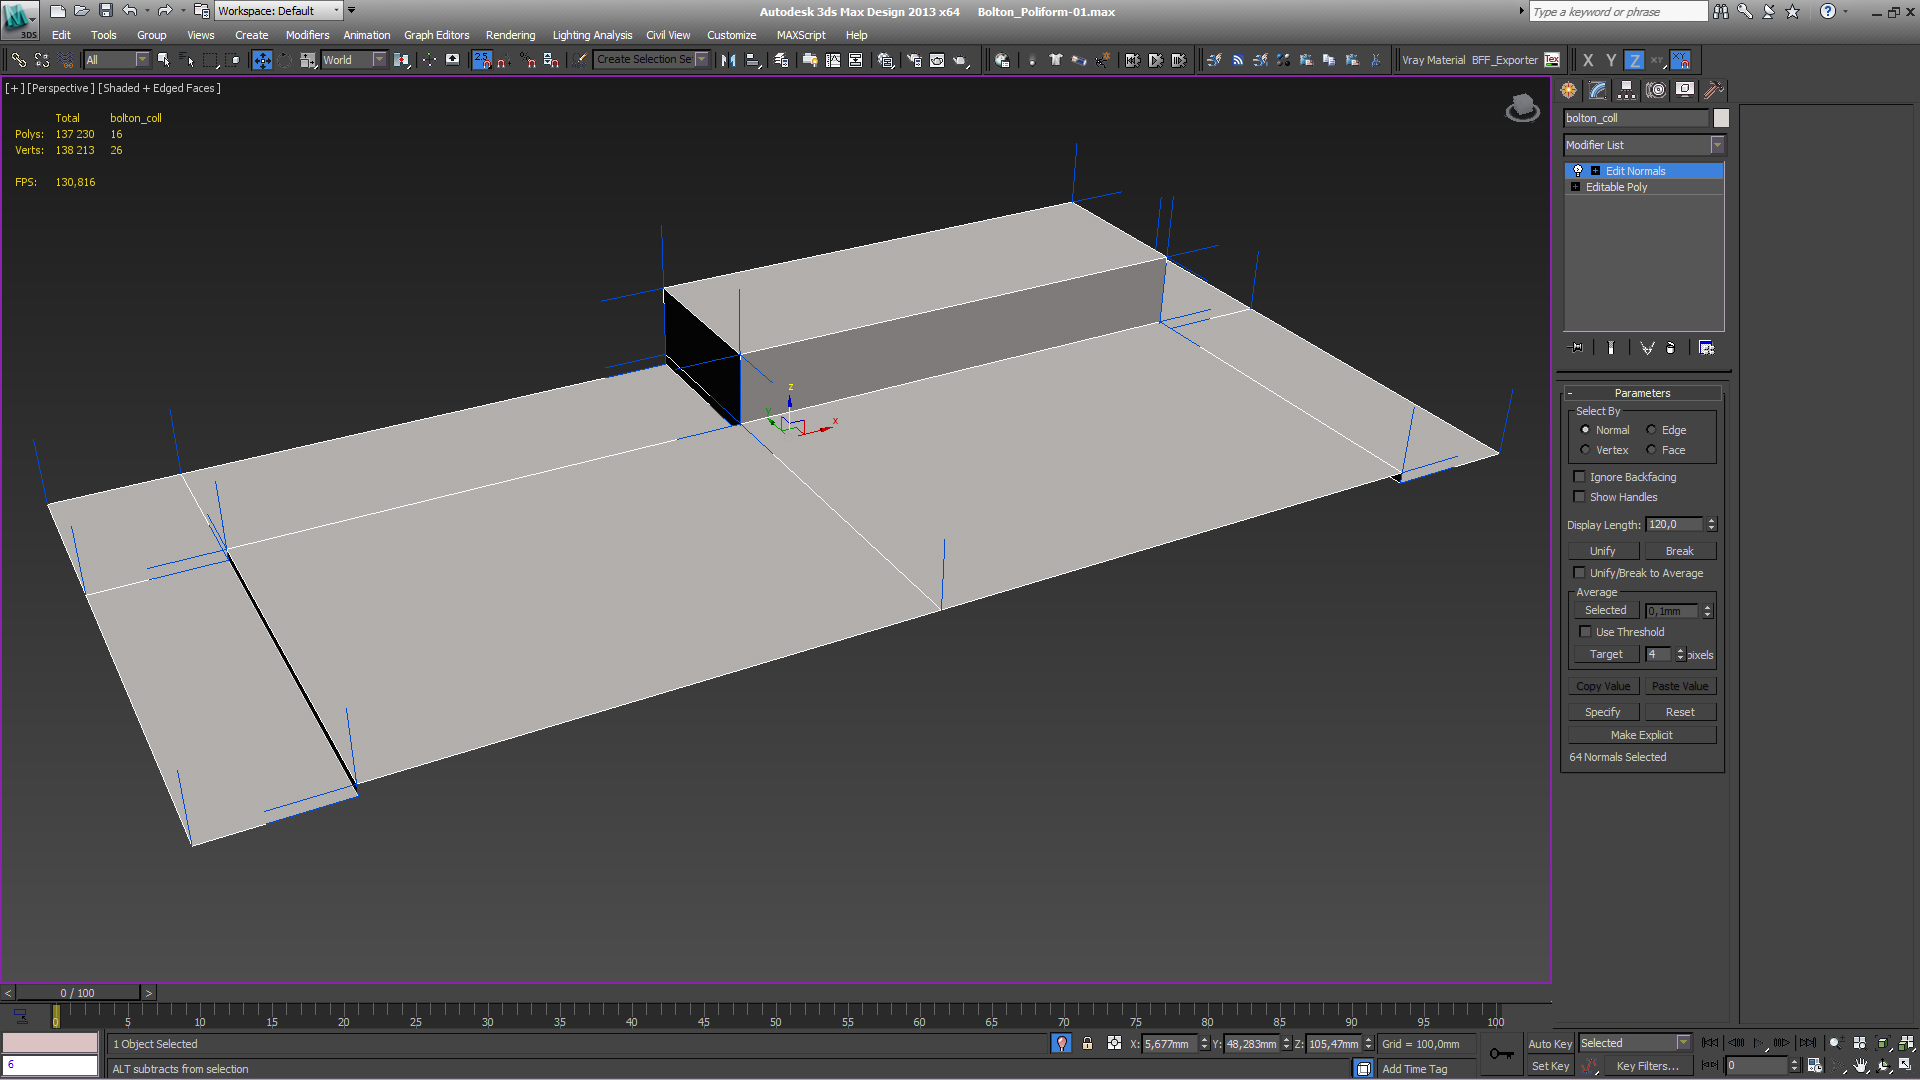1920x1080 pixels.
Task: Enable the Unify/Break to Average checkbox
Action: (1580, 572)
